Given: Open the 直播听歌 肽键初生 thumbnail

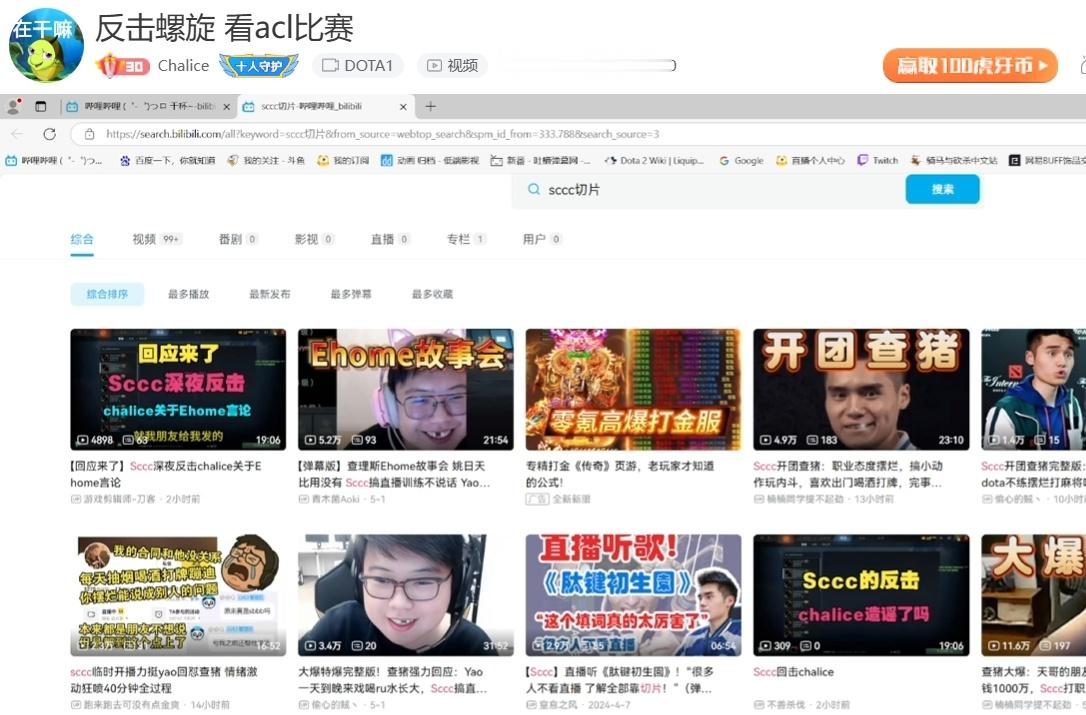Looking at the screenshot, I should click(x=633, y=595).
